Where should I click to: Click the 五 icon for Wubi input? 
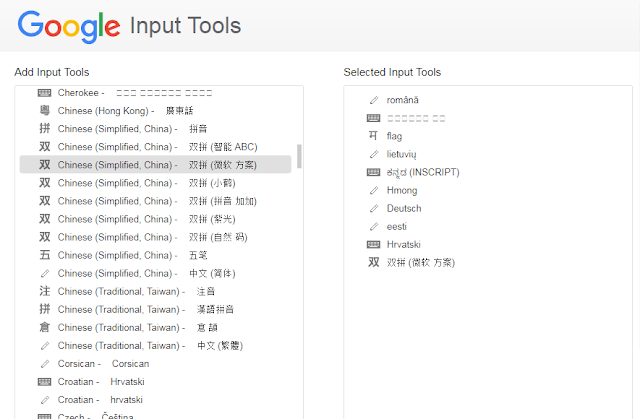pyautogui.click(x=44, y=255)
